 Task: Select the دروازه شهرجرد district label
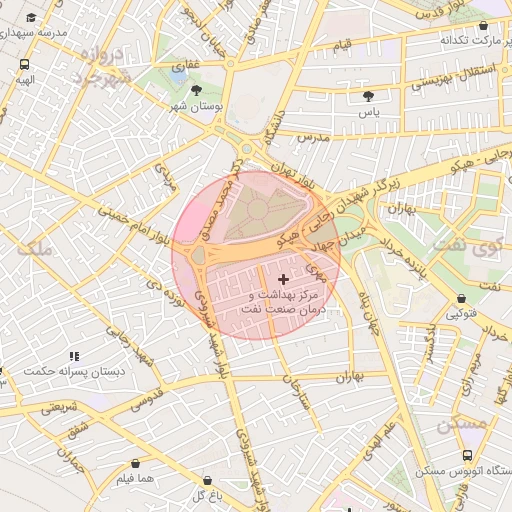[x=102, y=66]
